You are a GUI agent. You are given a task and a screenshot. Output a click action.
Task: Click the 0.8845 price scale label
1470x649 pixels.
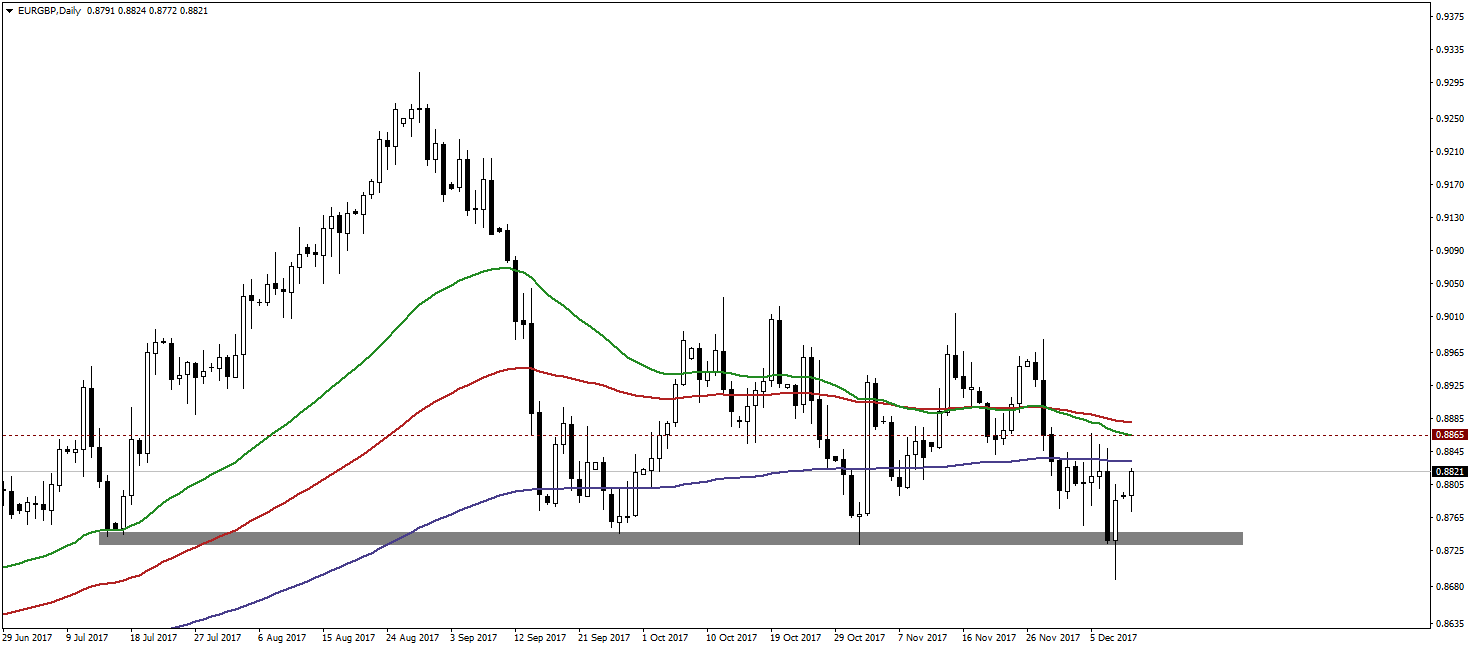click(x=1451, y=452)
